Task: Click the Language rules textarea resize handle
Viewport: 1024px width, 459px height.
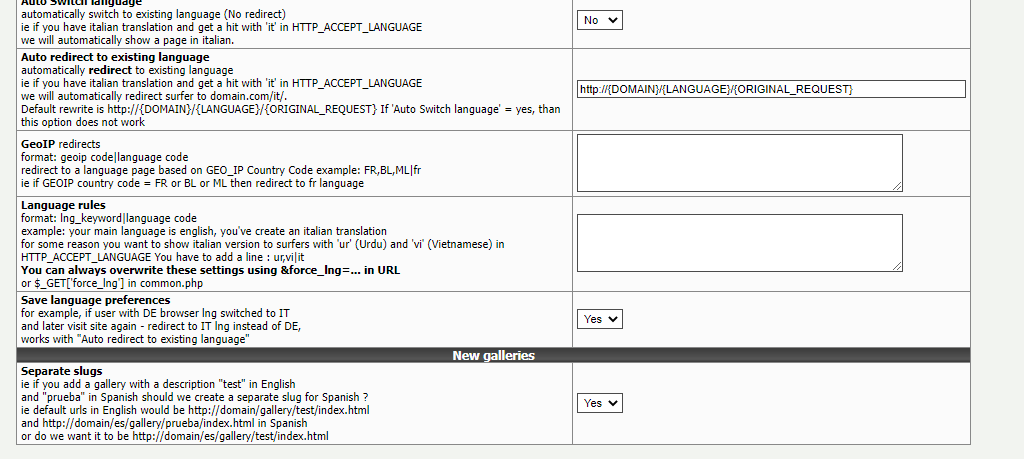Action: (897, 266)
